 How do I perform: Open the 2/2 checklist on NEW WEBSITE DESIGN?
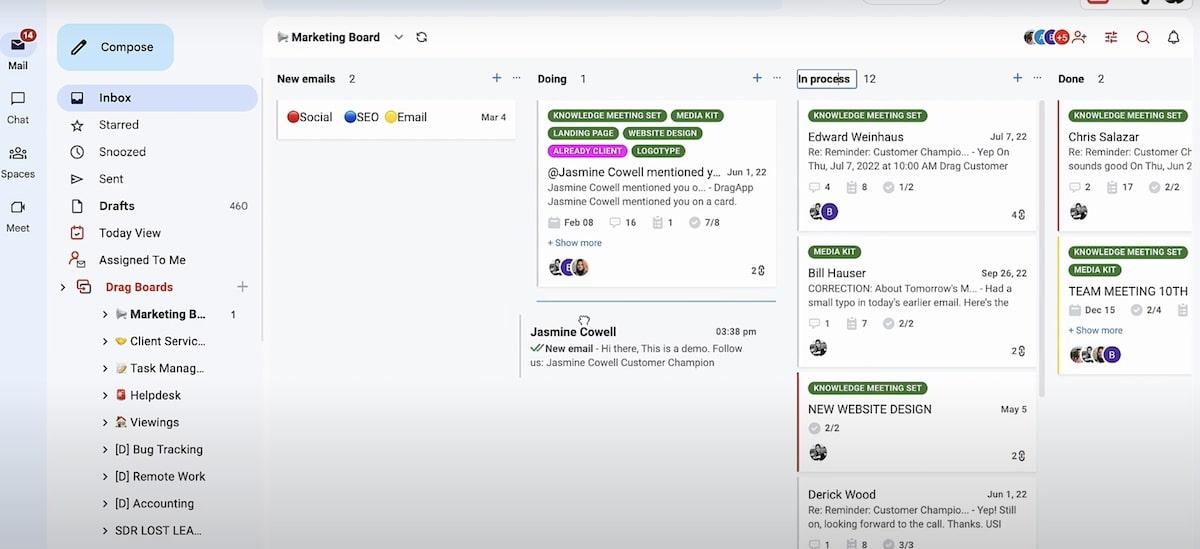pyautogui.click(x=824, y=428)
